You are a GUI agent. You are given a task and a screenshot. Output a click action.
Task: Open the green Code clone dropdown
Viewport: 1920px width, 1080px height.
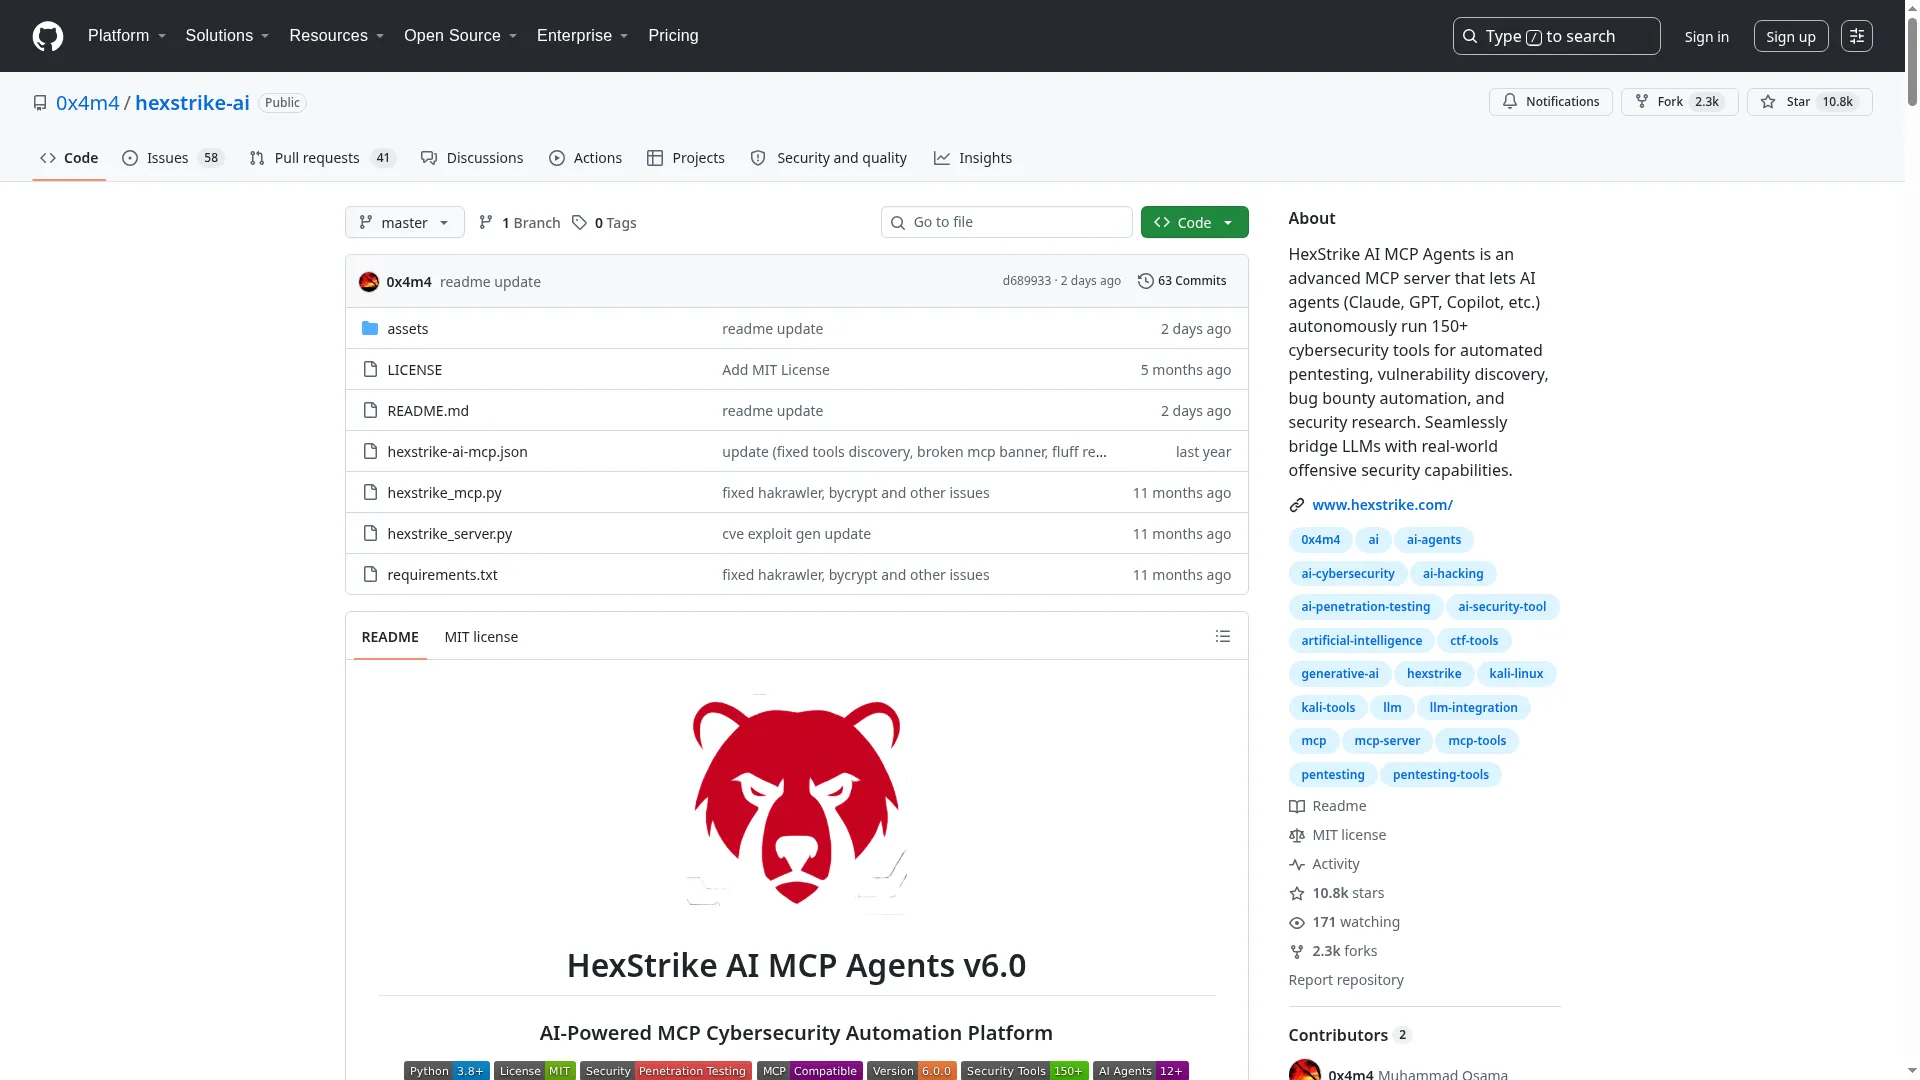[1194, 222]
